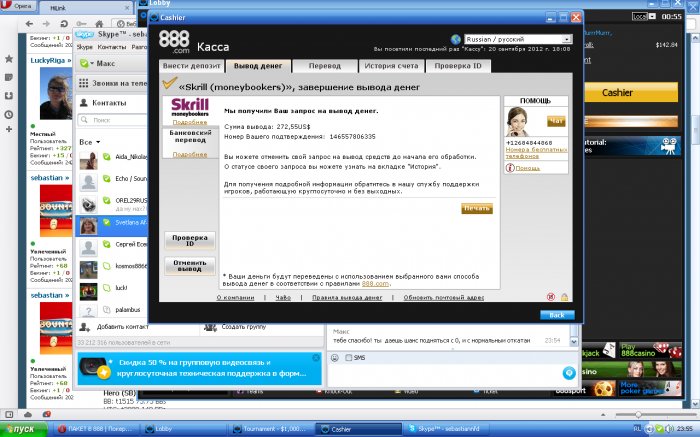The width and height of the screenshot is (700, 437).
Task: Open Skype menu in Skype window
Action: (x=84, y=47)
